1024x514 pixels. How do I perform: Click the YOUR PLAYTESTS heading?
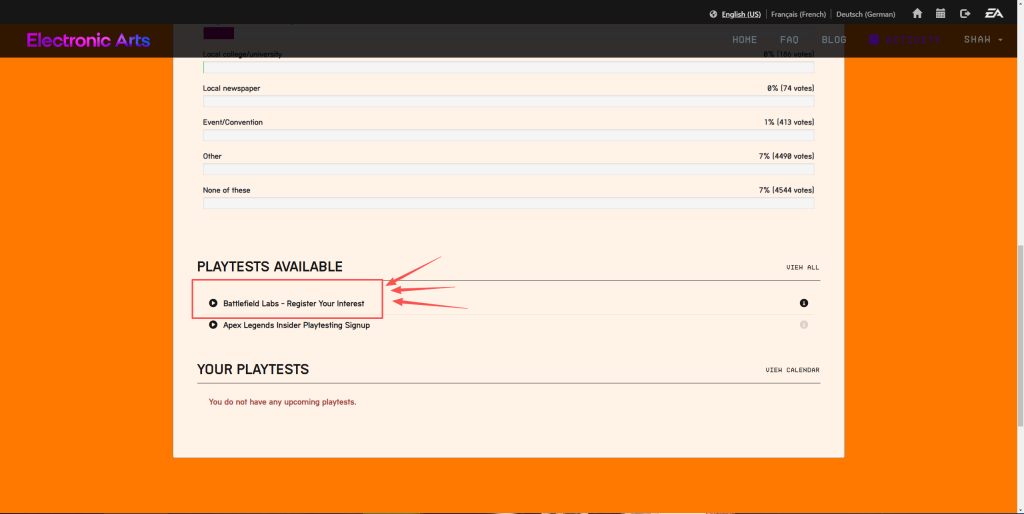(x=253, y=369)
